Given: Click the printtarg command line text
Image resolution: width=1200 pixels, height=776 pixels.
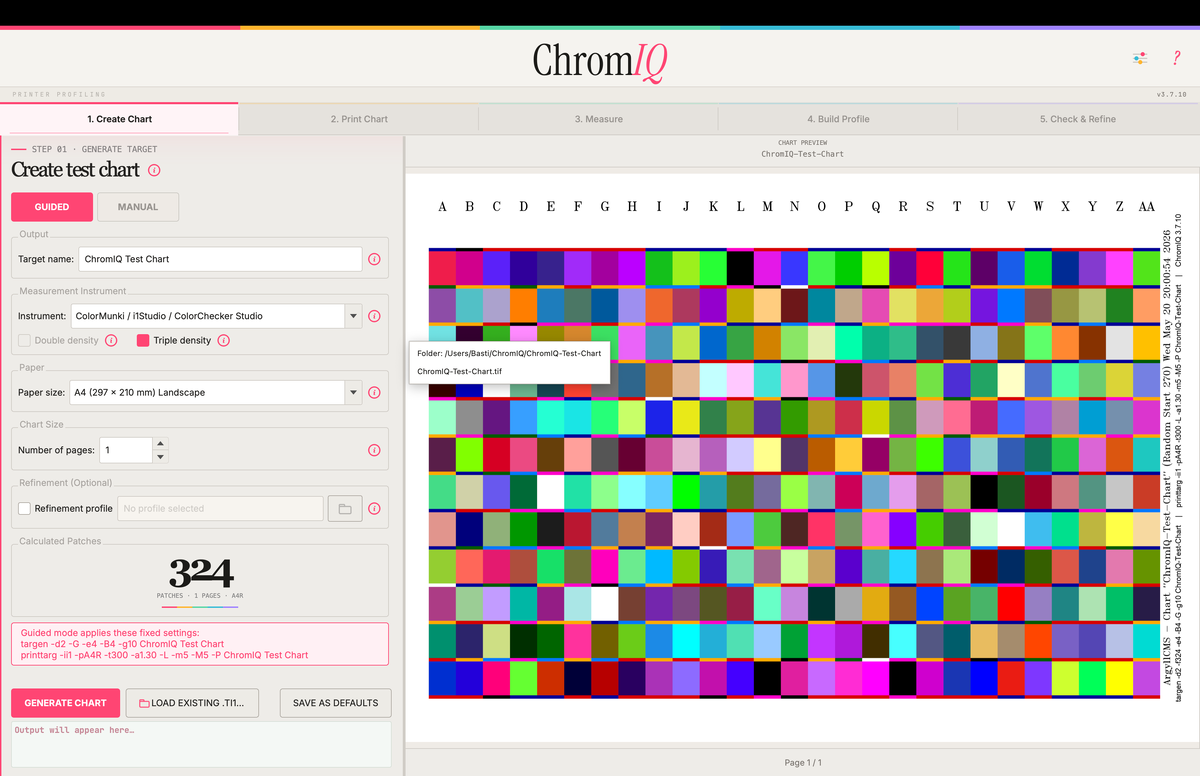Looking at the screenshot, I should click(x=164, y=655).
